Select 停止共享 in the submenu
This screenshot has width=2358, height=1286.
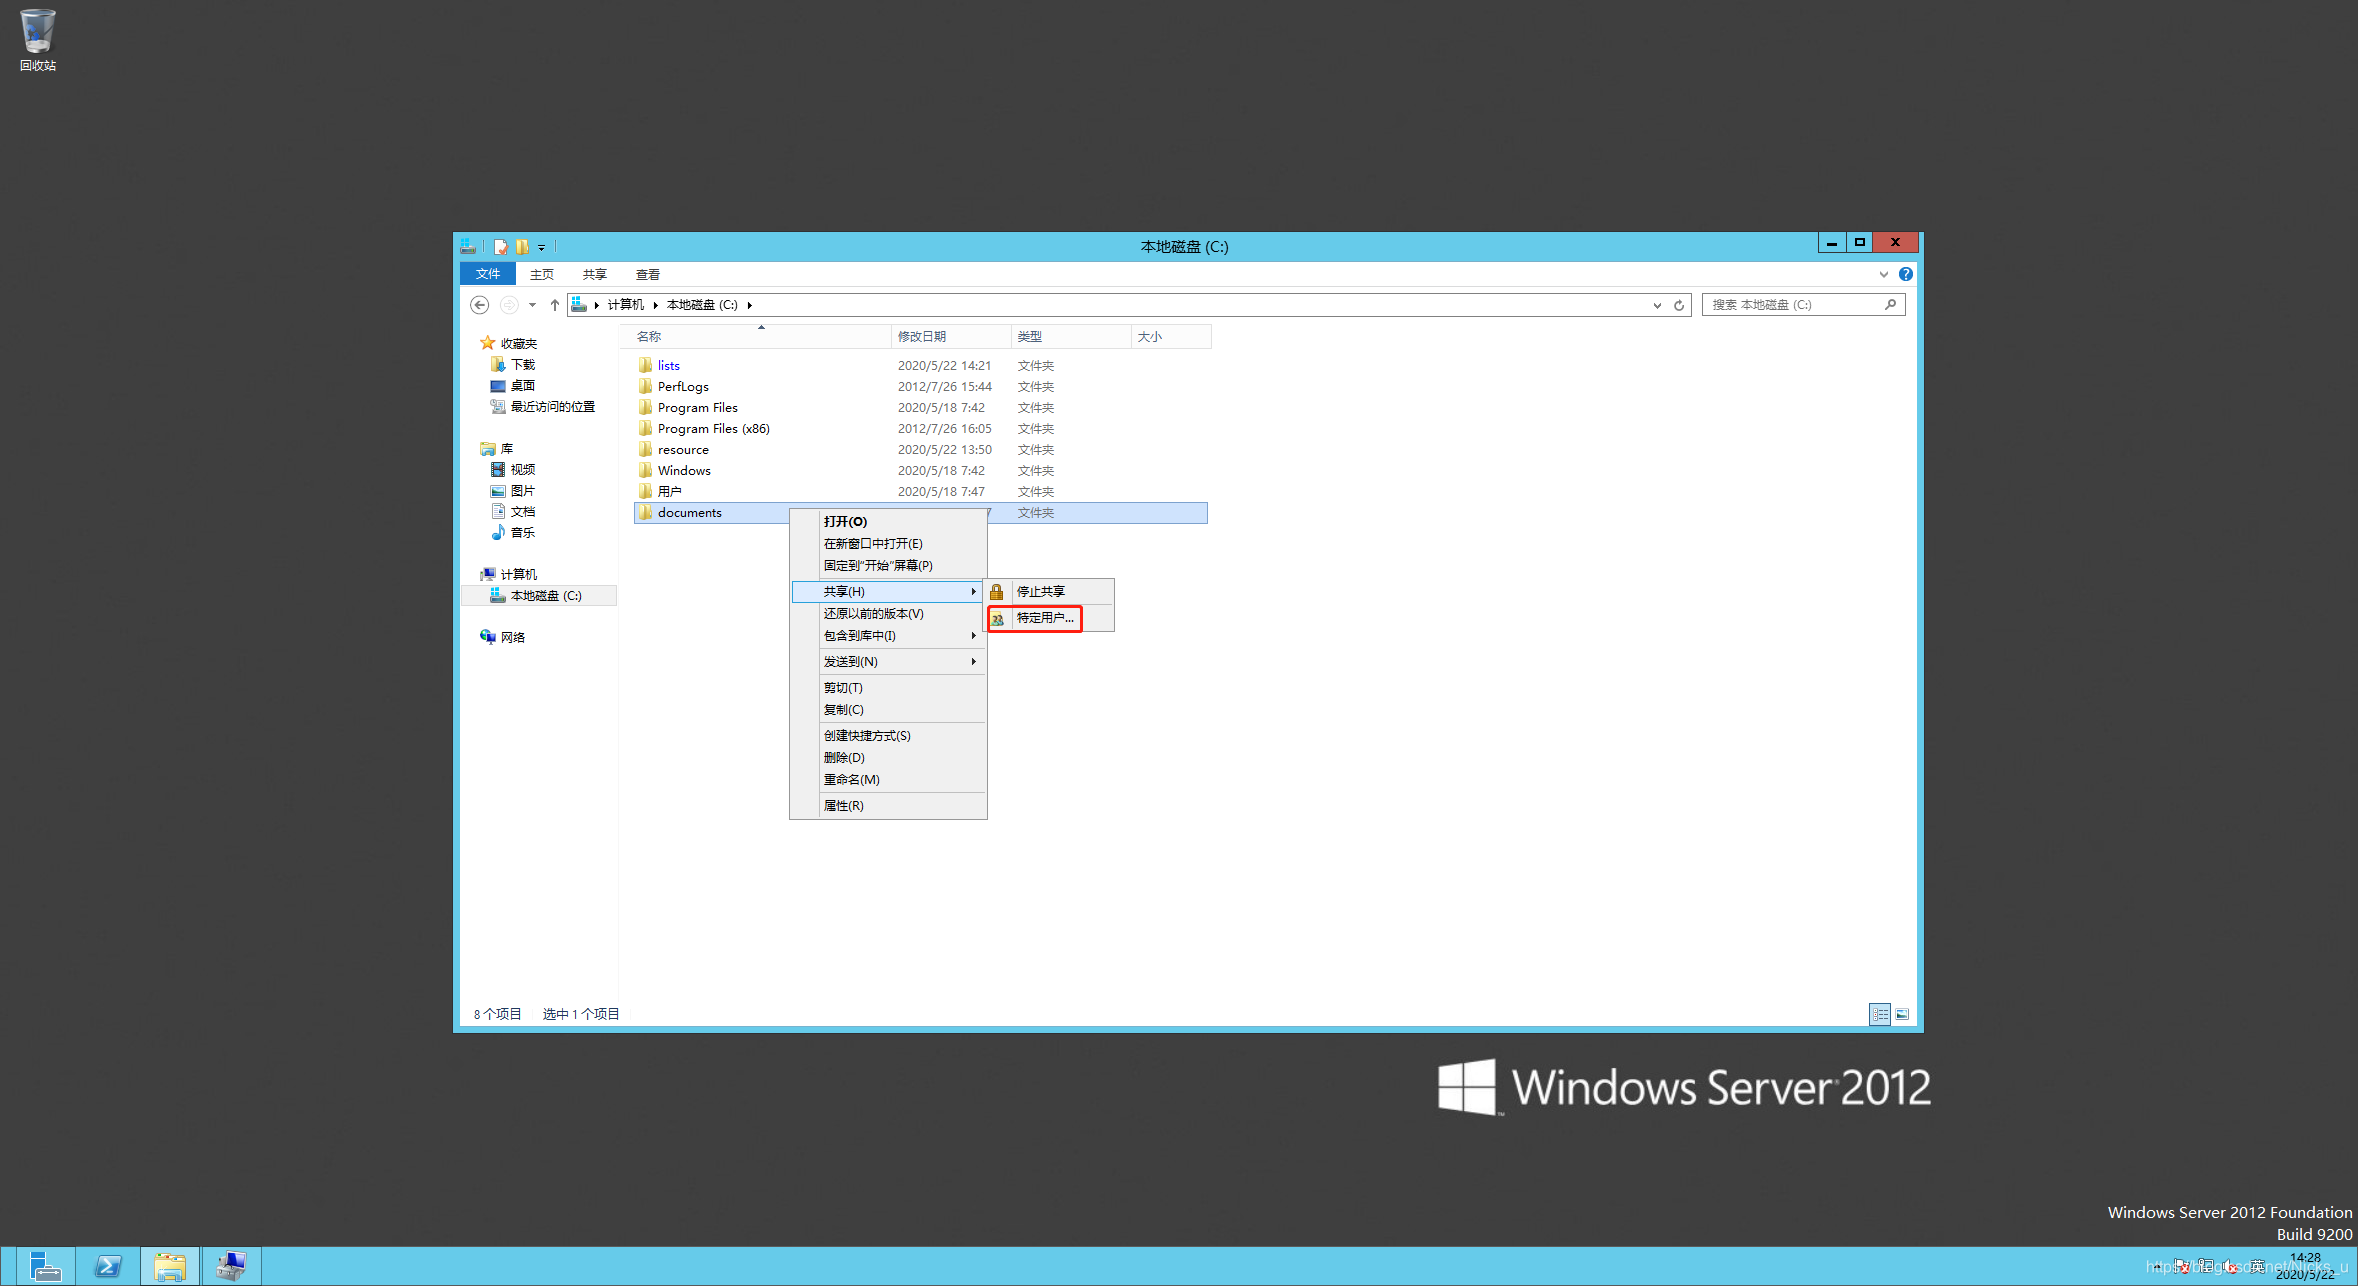click(1040, 591)
